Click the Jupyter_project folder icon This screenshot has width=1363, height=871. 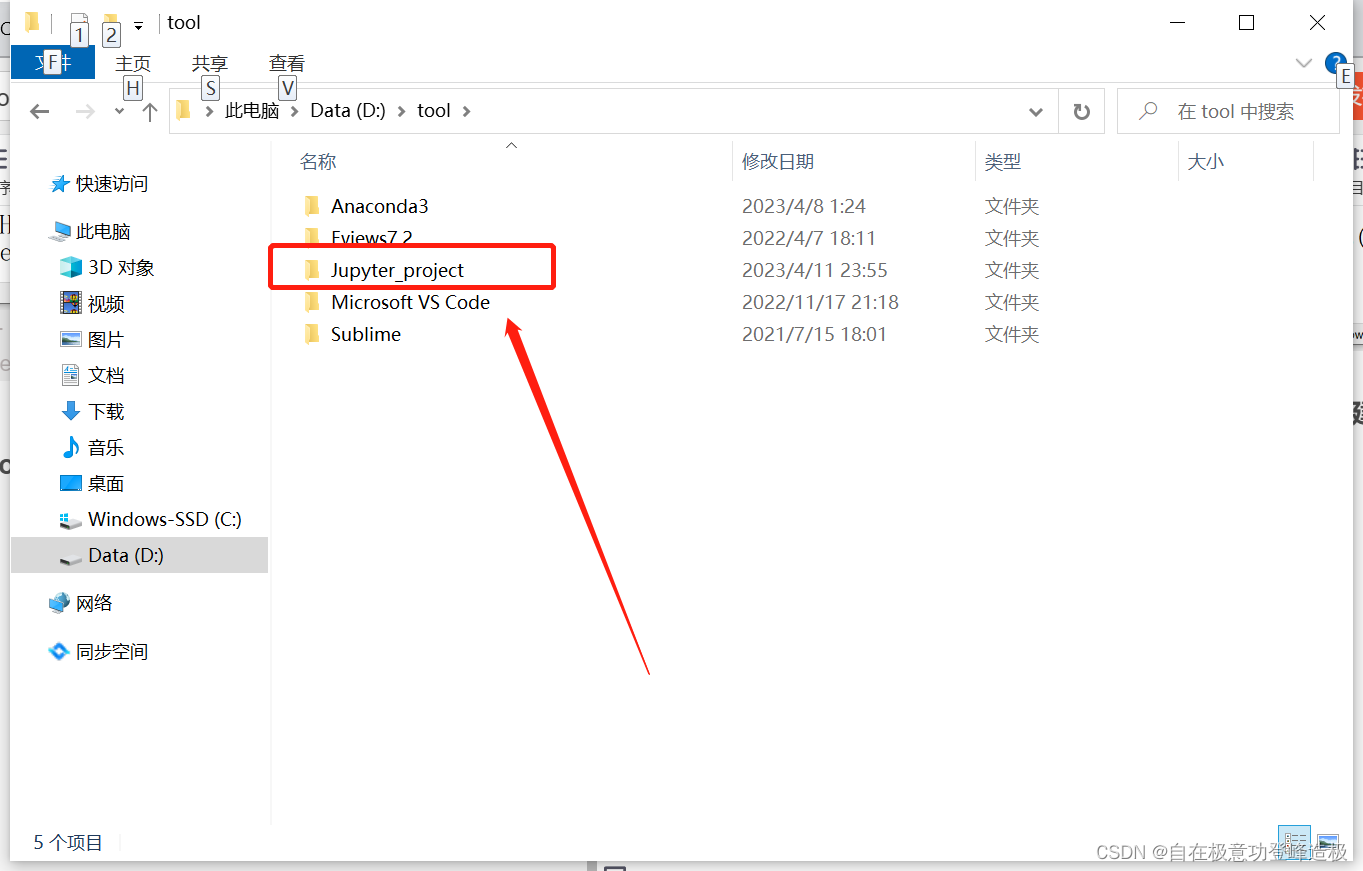311,270
